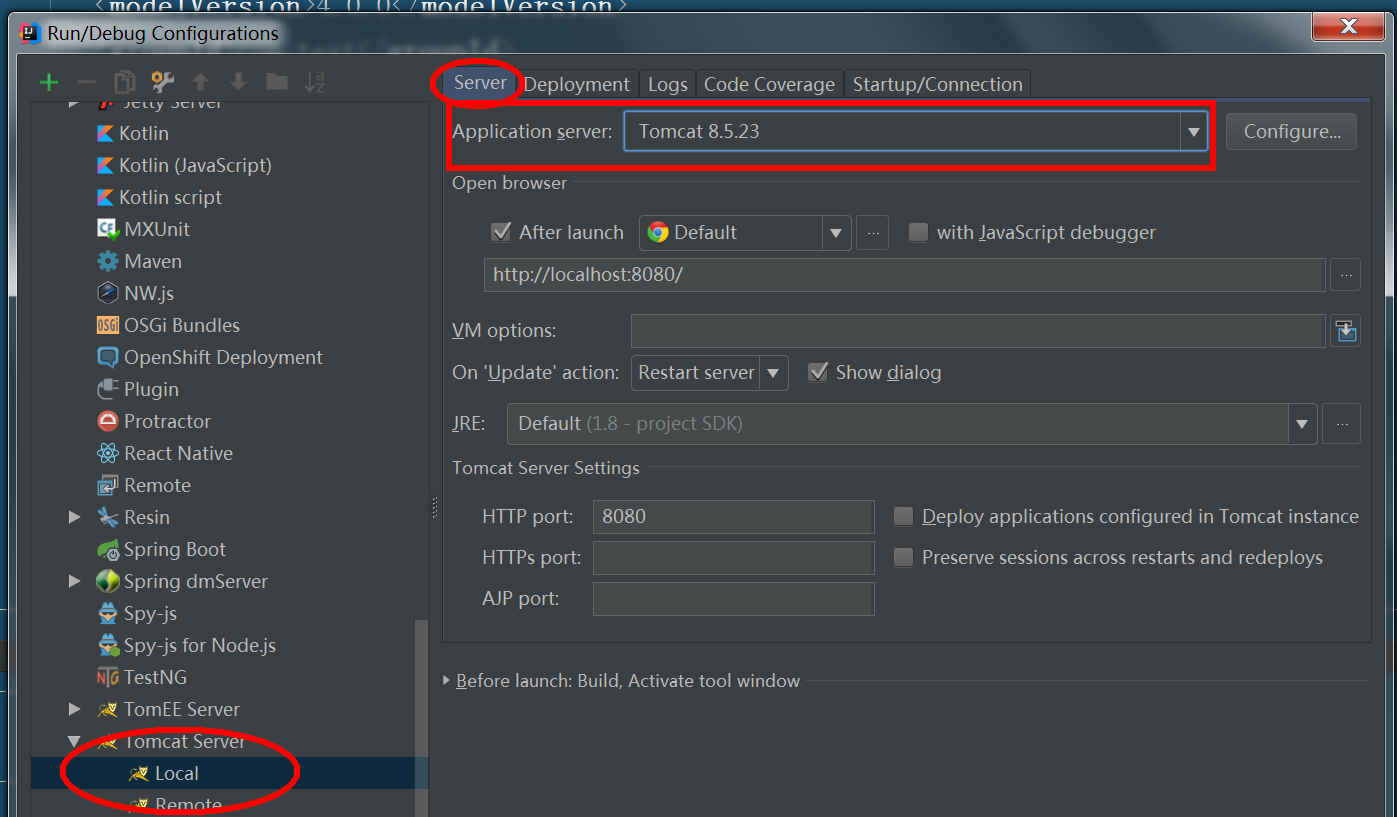Open JRE dropdown arrow

pos(1301,424)
